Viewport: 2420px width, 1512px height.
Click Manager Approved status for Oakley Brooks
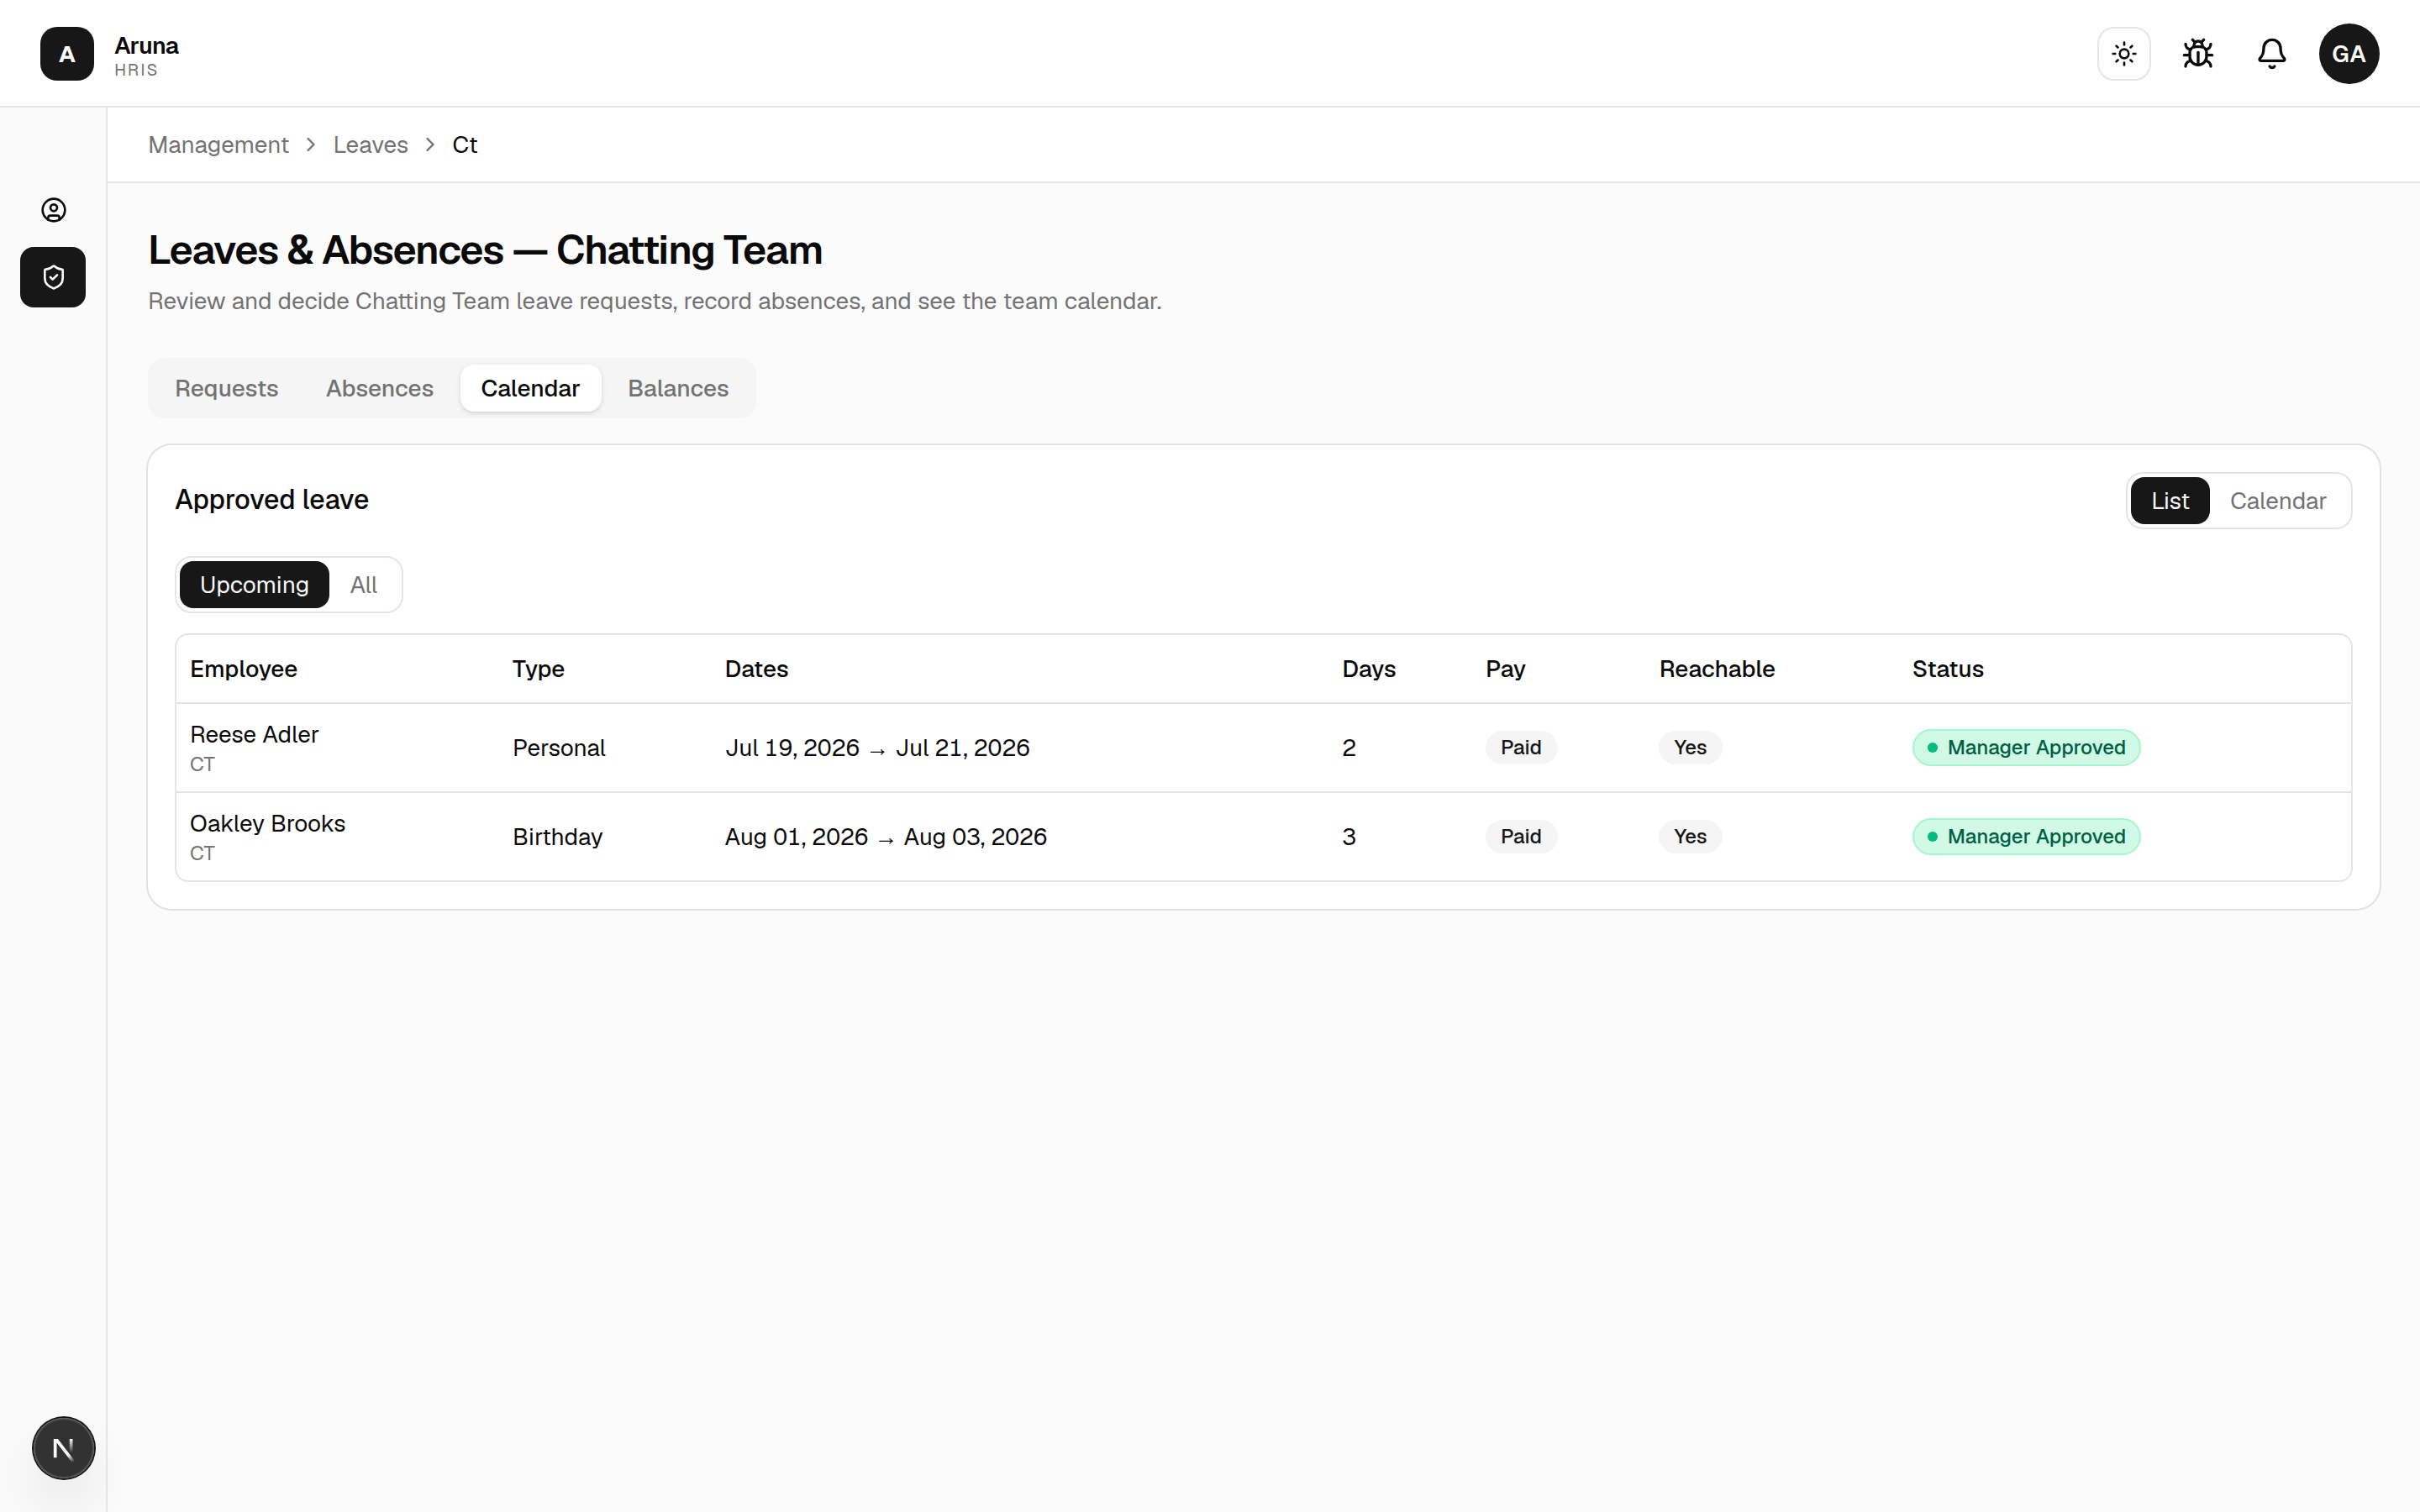tap(2026, 837)
